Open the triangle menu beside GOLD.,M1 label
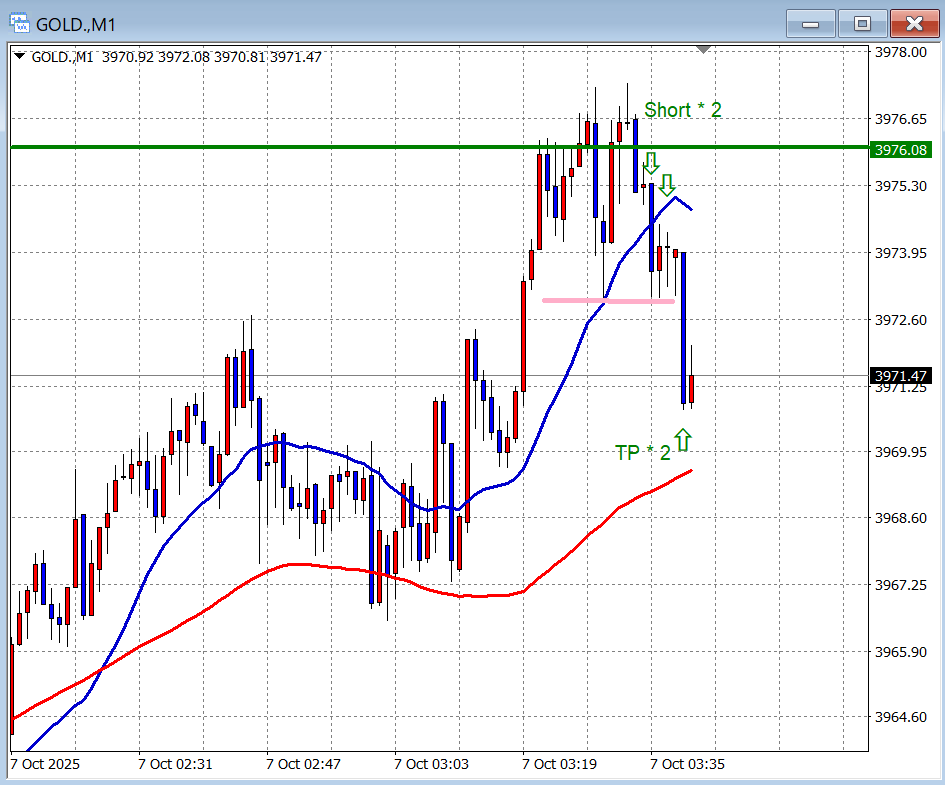Image resolution: width=945 pixels, height=785 pixels. [20, 57]
